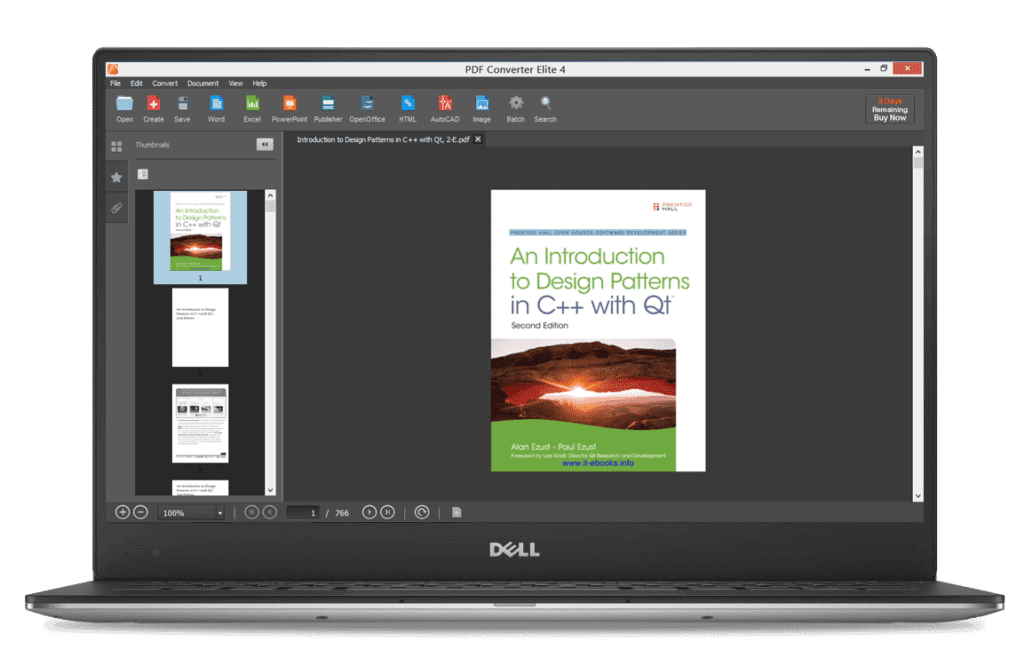Image resolution: width=1024 pixels, height=650 pixels.
Task: Convert to Image using toolbar icon
Action: coord(482,103)
